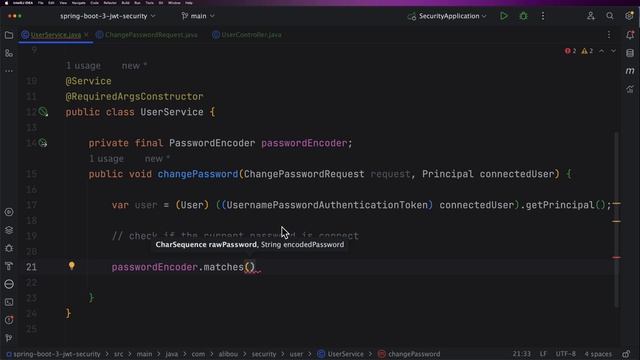Switch to the UserService.java tab
The height and width of the screenshot is (360, 640).
pos(56,35)
